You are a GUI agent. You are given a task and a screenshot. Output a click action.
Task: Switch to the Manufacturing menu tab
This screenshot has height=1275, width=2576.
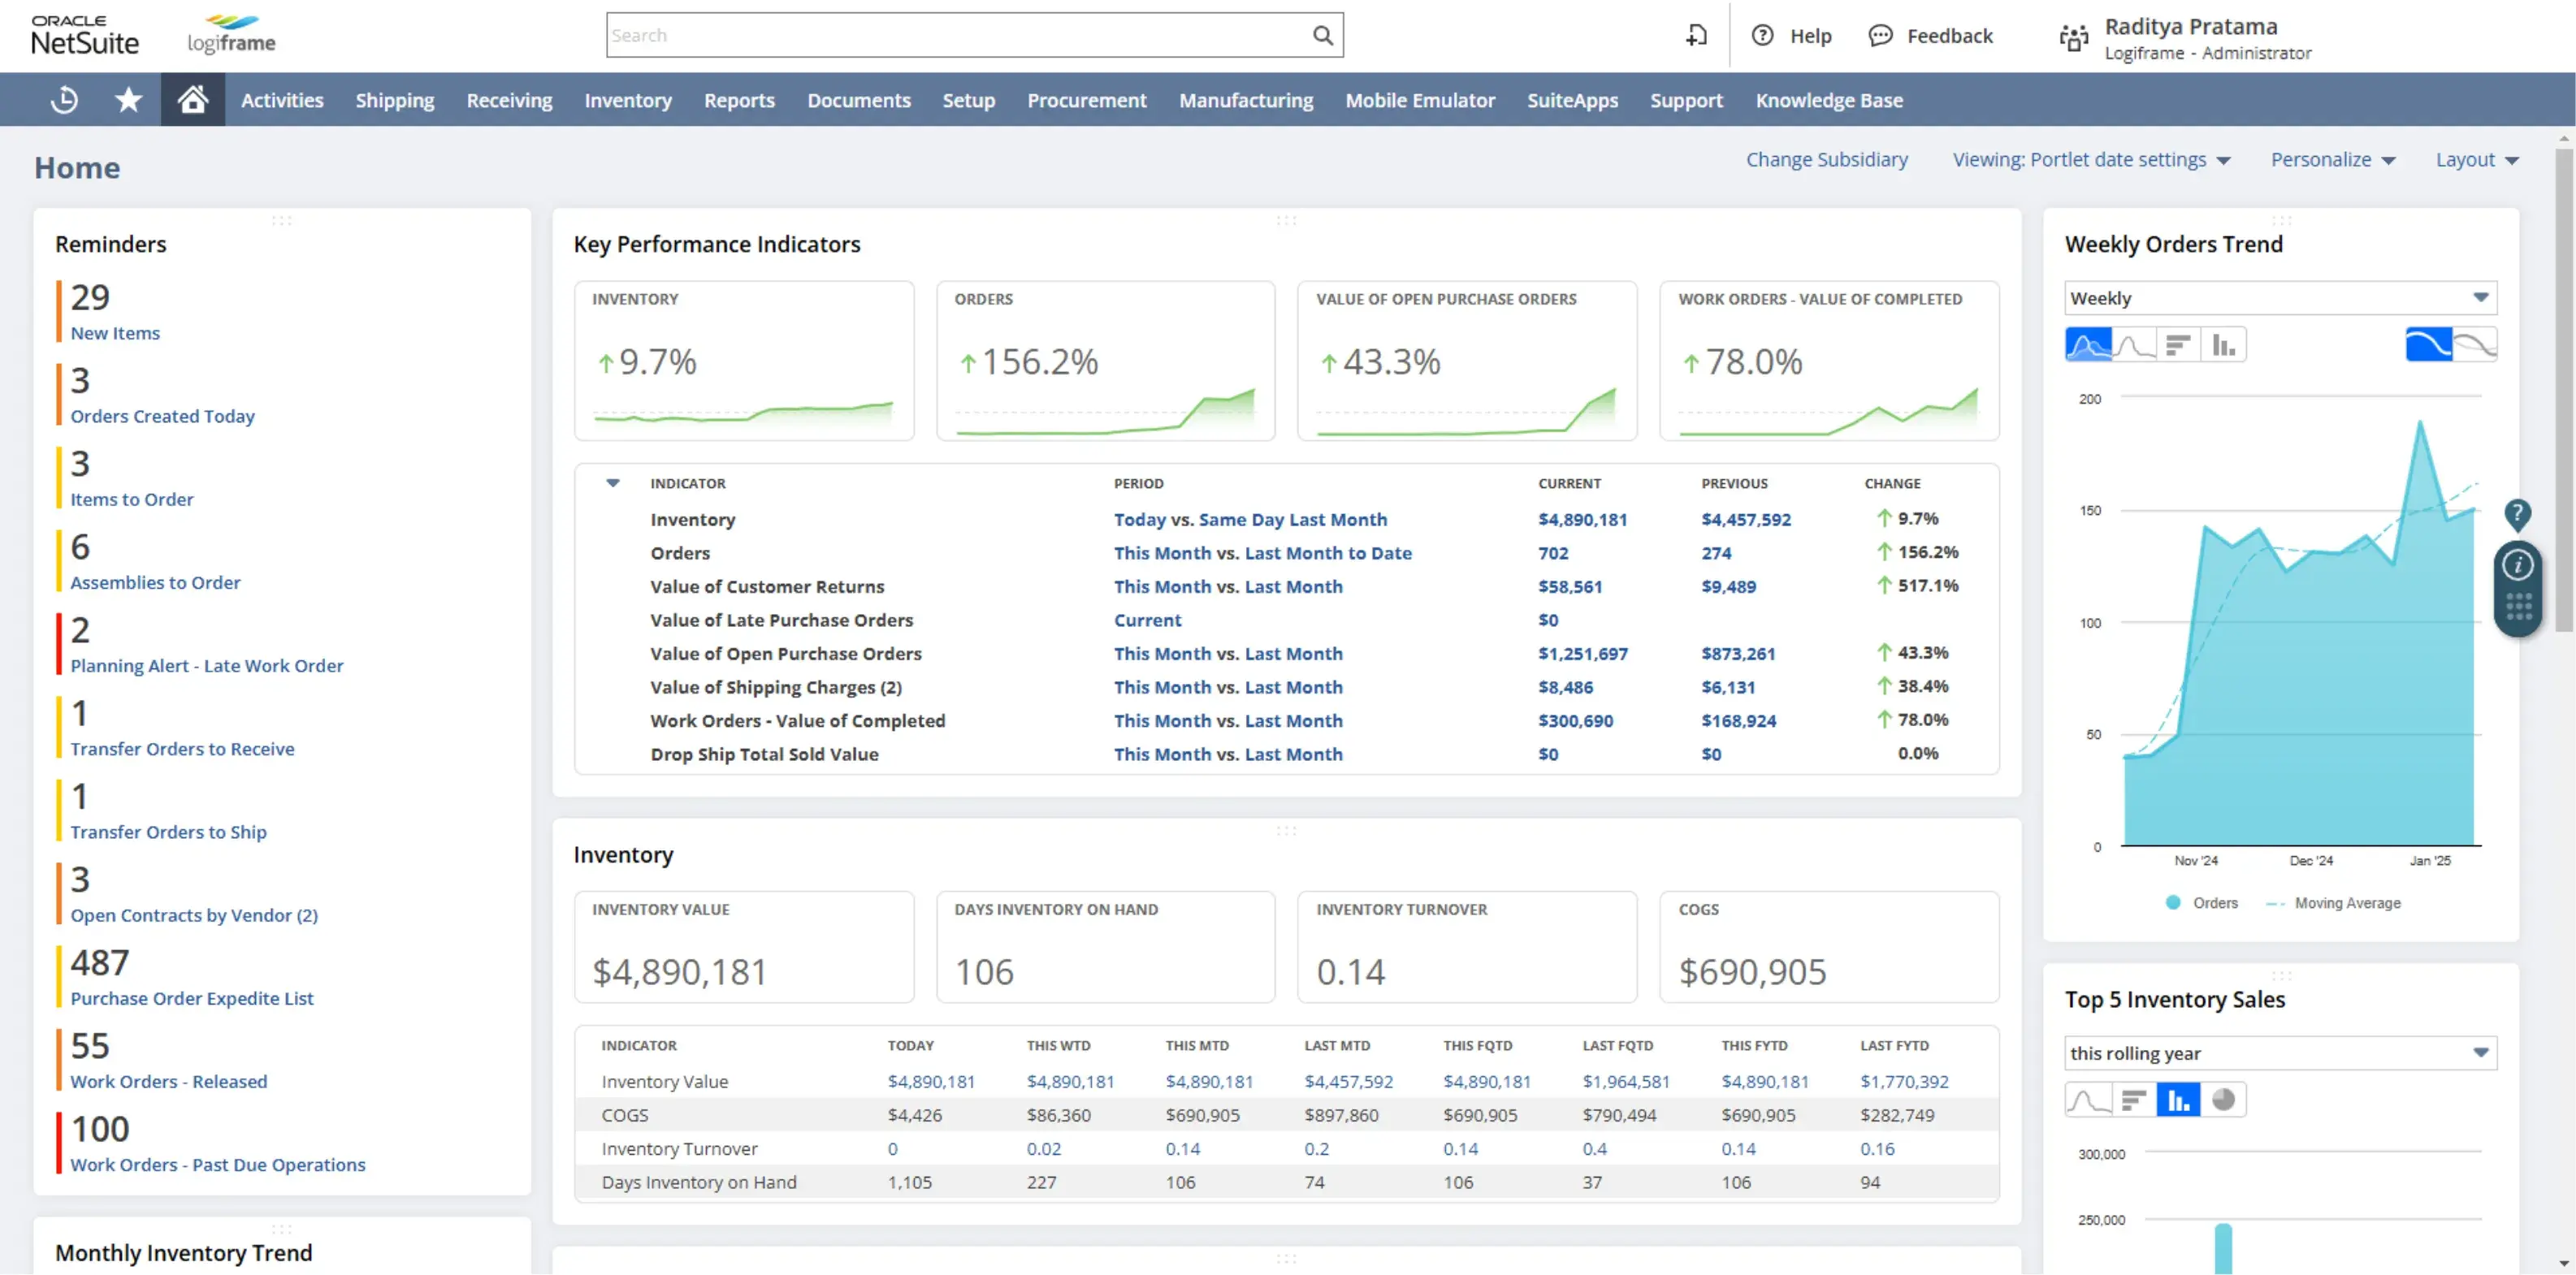[1245, 99]
